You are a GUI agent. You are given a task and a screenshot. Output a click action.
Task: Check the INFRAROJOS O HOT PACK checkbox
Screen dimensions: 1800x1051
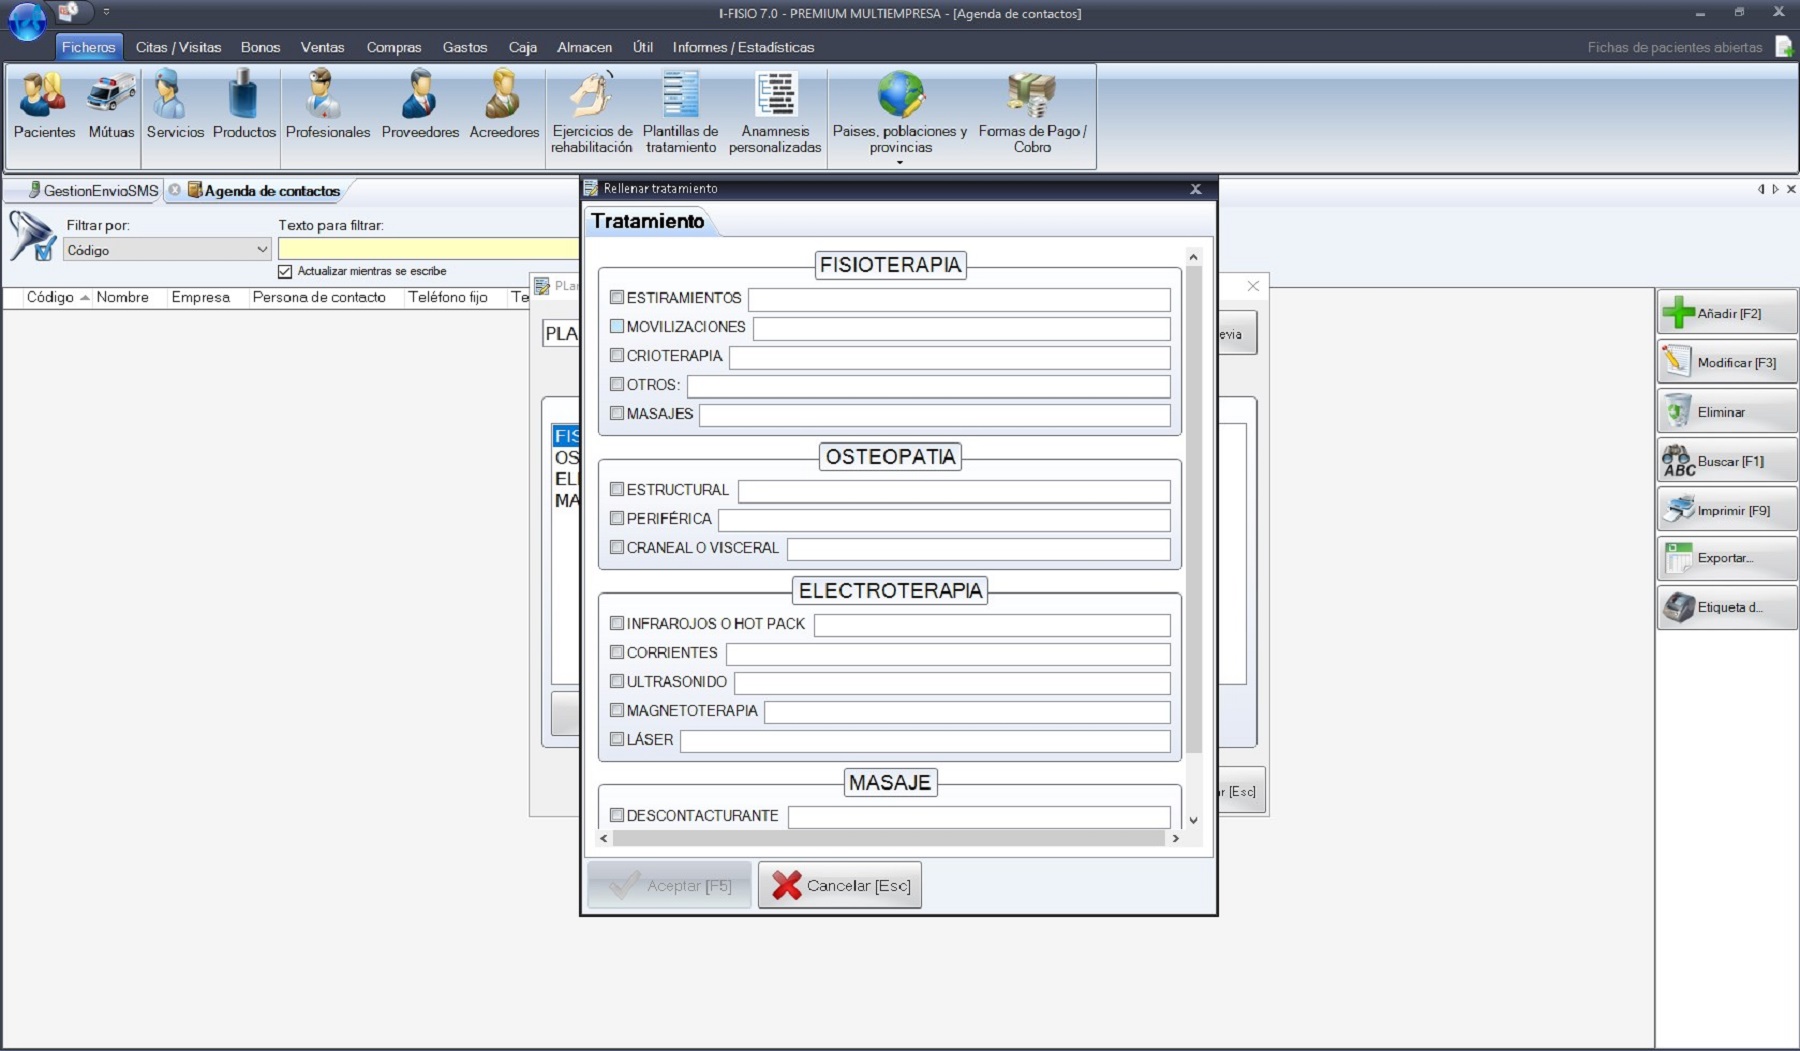[x=617, y=623]
